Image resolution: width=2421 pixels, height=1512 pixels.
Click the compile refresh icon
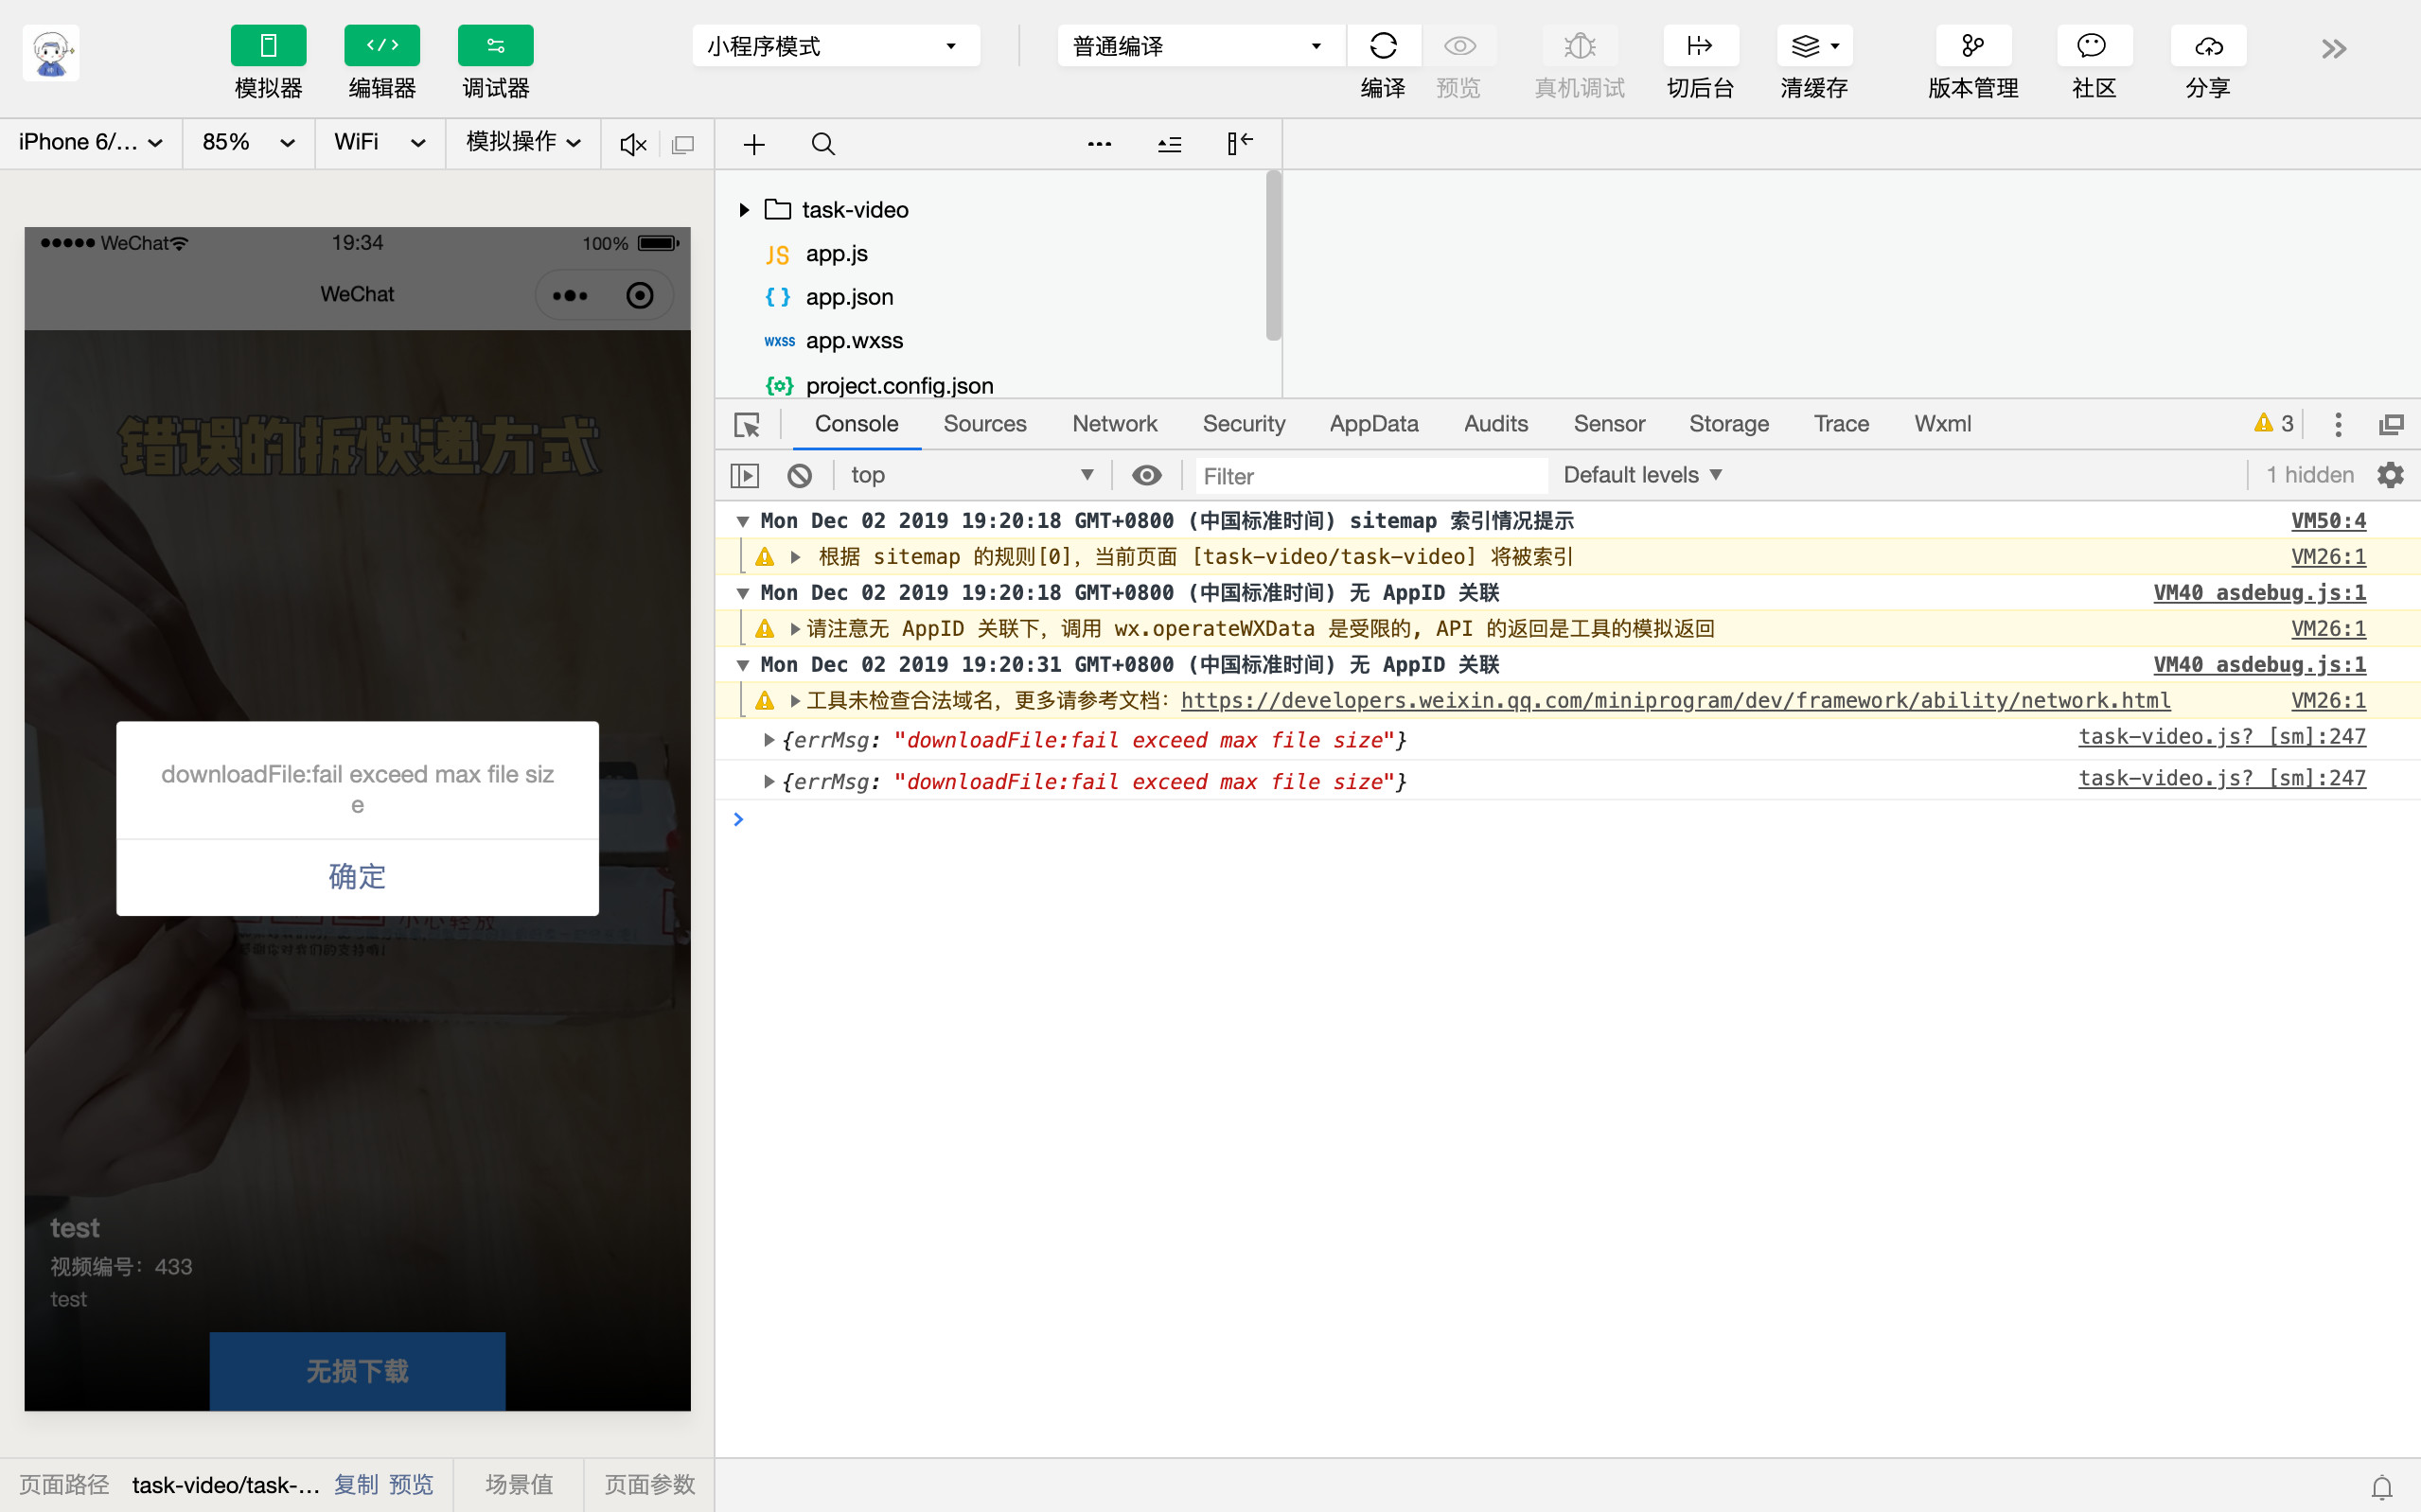[x=1383, y=46]
